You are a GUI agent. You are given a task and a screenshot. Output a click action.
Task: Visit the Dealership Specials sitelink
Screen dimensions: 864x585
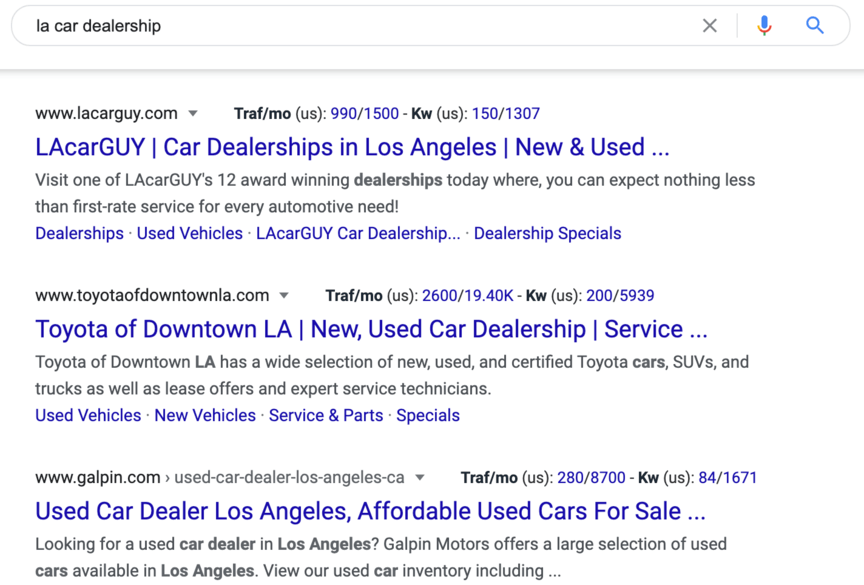[x=547, y=233]
